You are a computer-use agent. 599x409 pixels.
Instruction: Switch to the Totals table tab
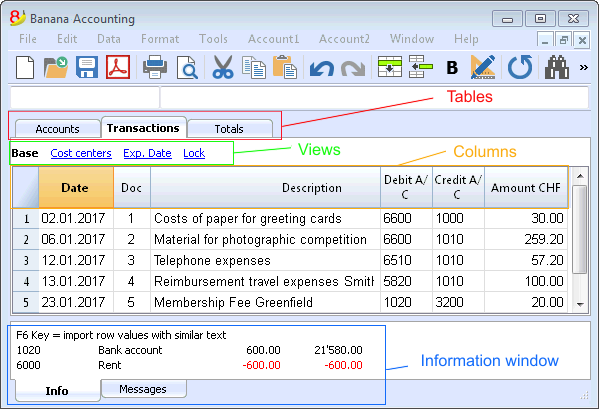[229, 129]
